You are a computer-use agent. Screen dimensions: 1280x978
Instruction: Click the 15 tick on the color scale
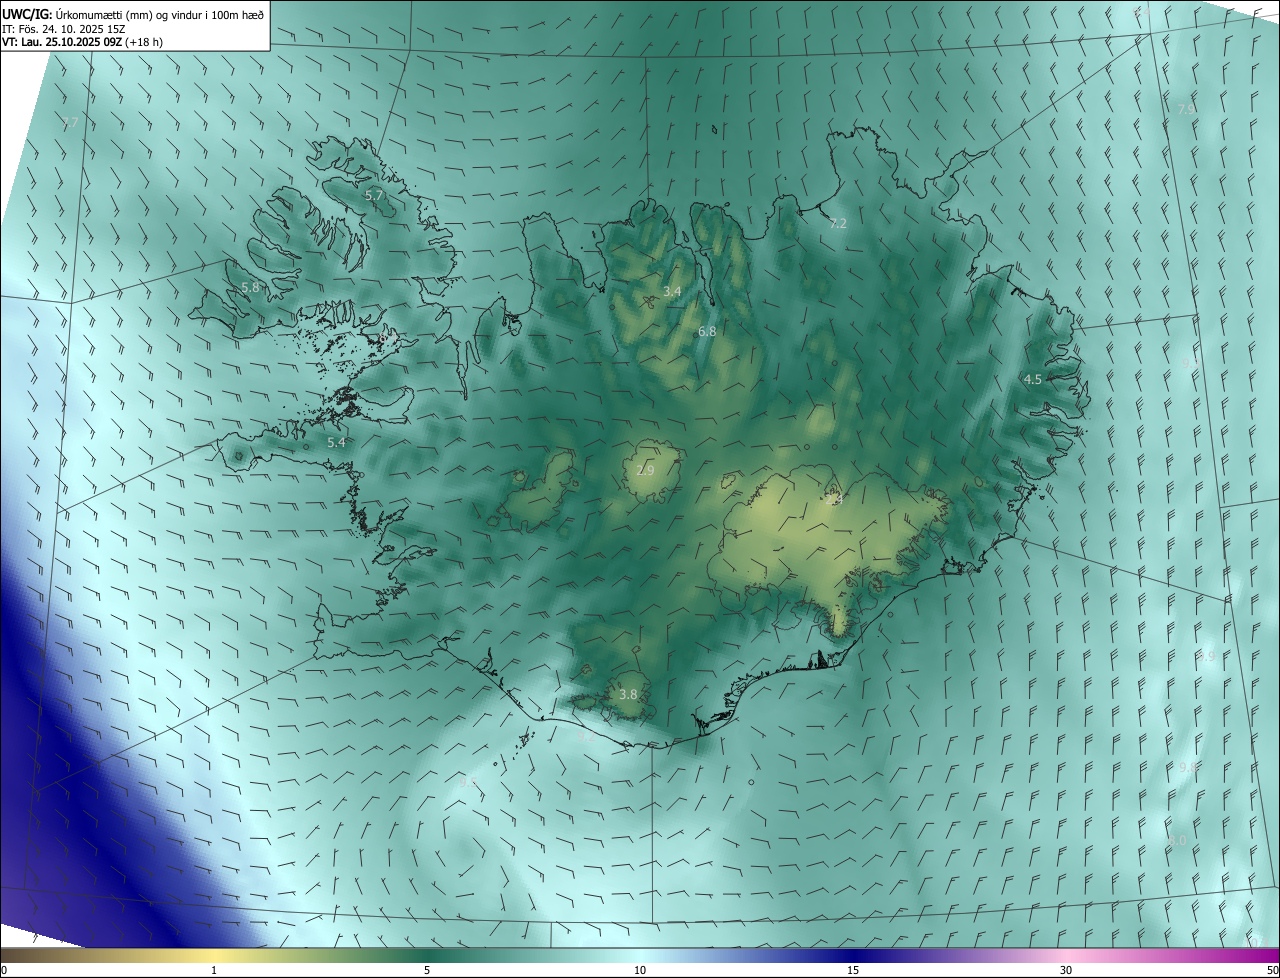coord(853,970)
